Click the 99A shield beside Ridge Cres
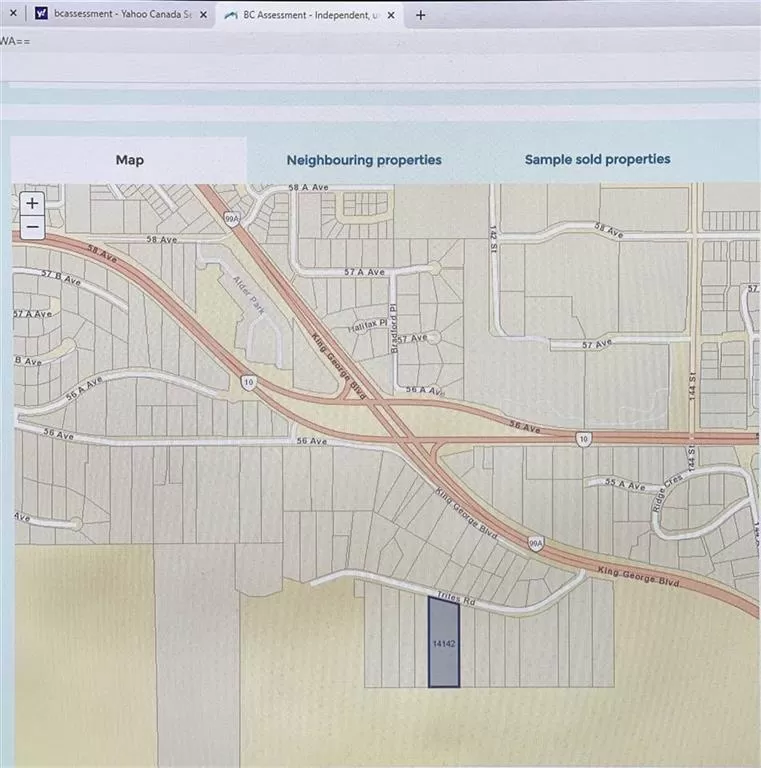This screenshot has height=768, width=761. tap(536, 543)
